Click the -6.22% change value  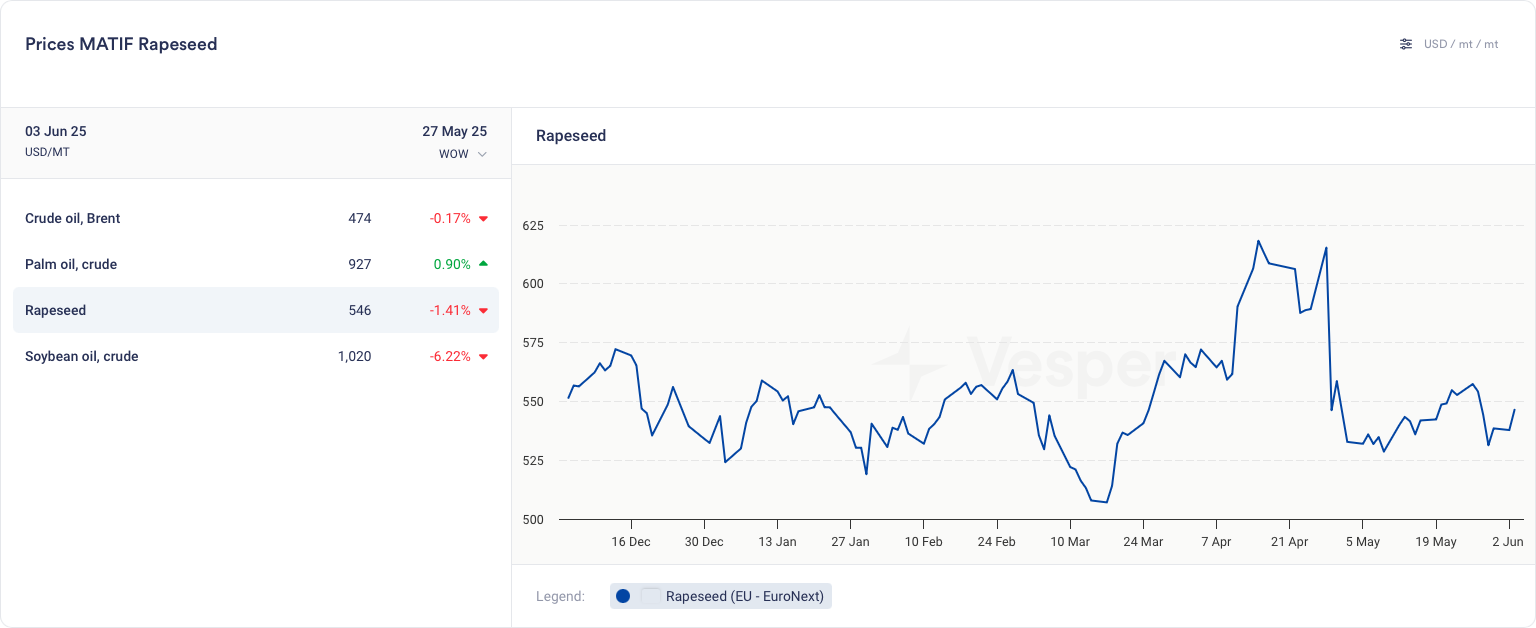click(x=450, y=356)
